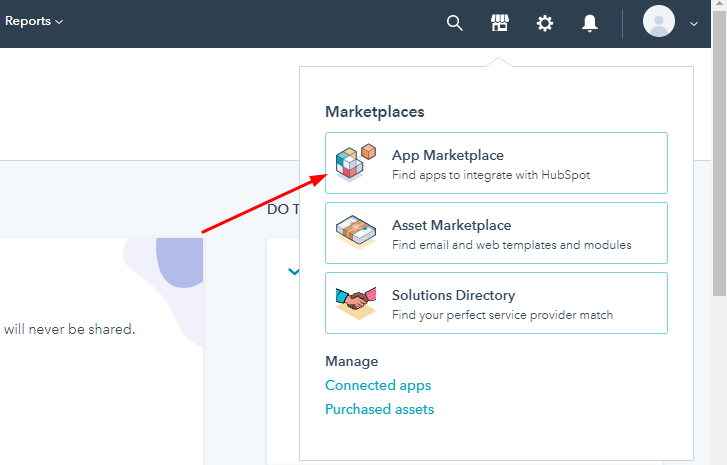Viewport: 727px width, 465px height.
Task: Click the handshake Solutions Directory icon
Action: (x=356, y=303)
